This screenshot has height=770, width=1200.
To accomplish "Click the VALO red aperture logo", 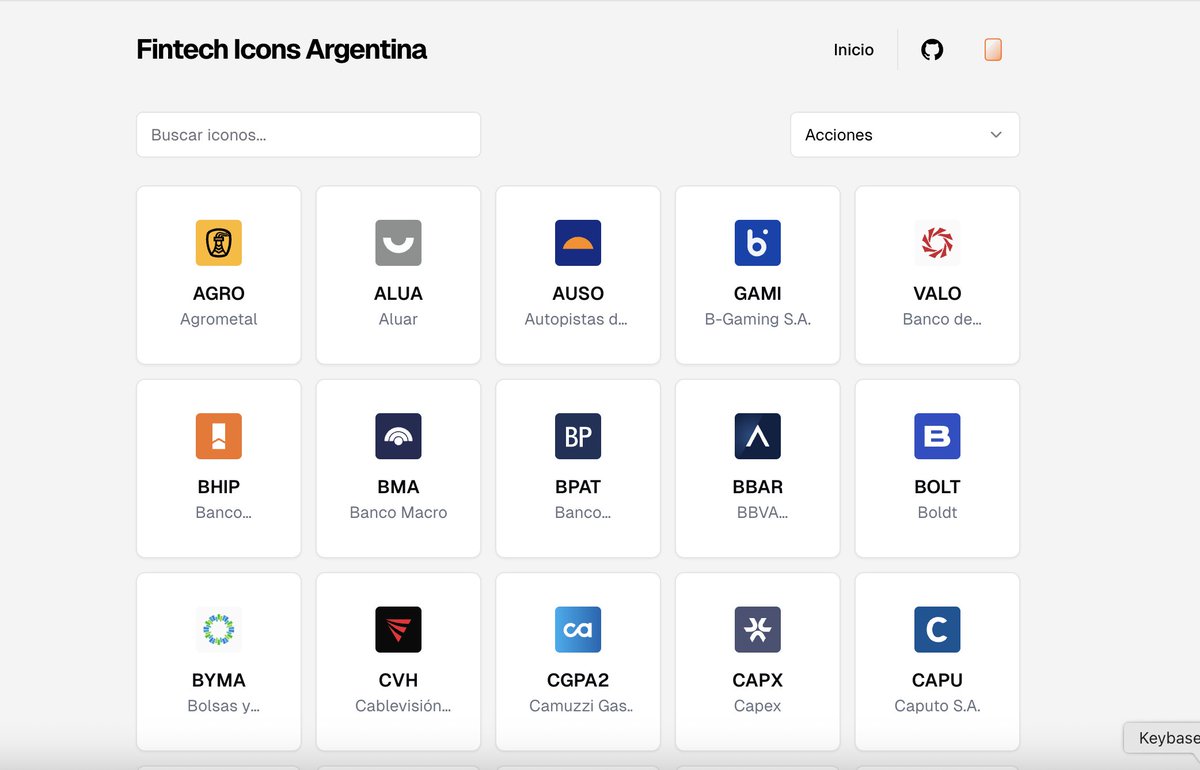I will coord(937,243).
